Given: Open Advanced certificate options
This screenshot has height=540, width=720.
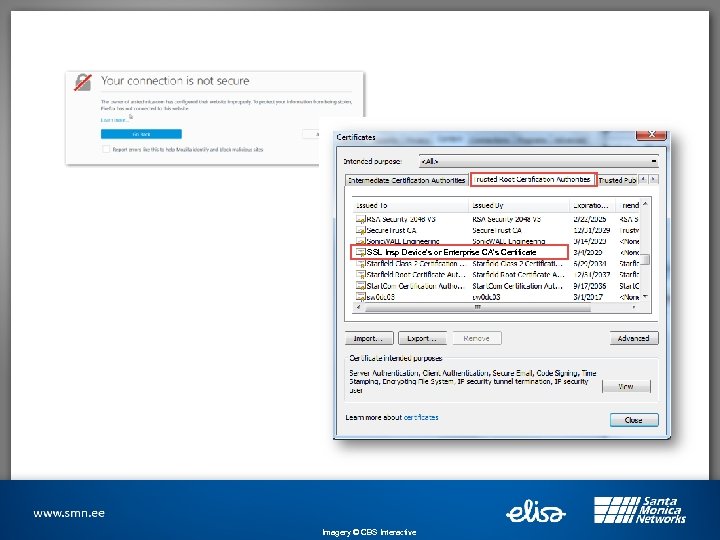Looking at the screenshot, I should (x=634, y=338).
